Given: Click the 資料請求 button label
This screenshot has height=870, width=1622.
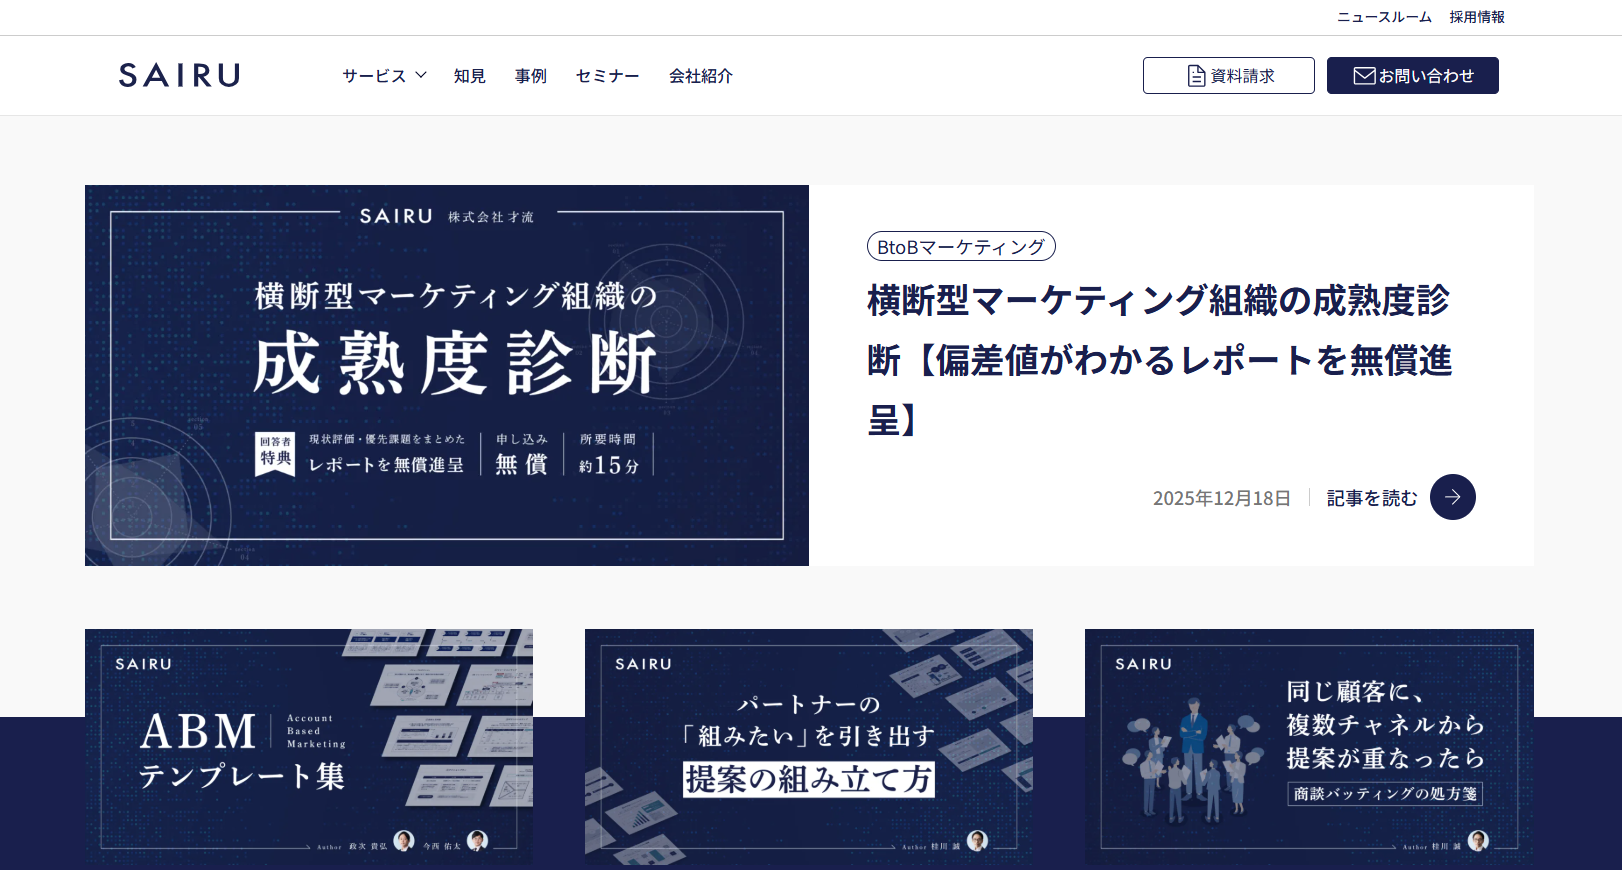Looking at the screenshot, I should [x=1242, y=76].
